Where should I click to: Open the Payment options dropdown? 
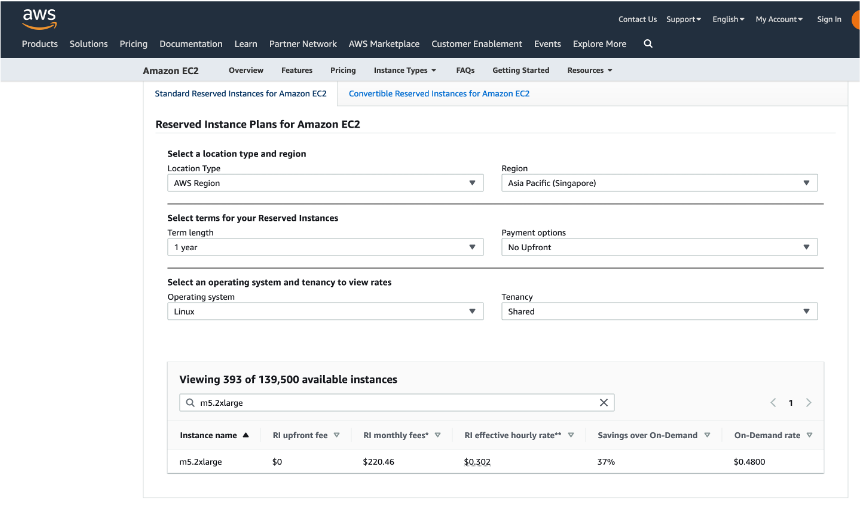pos(659,247)
